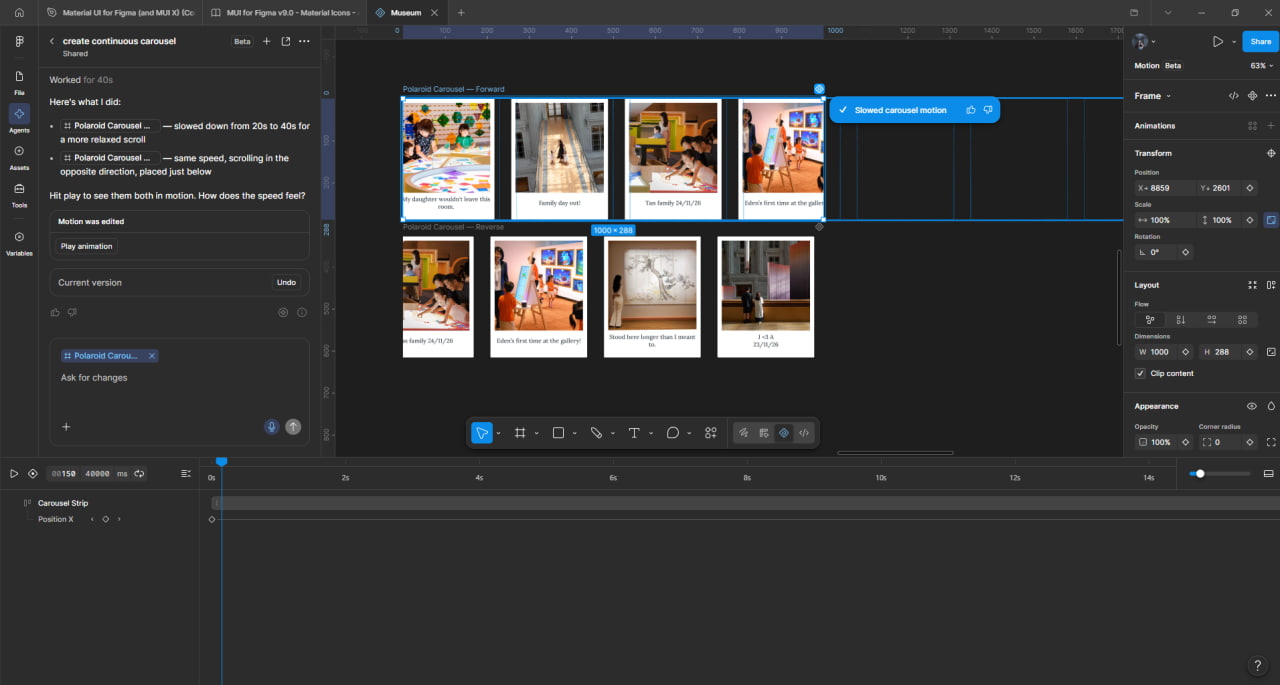1280x685 pixels.
Task: Present the prototype with play icon
Action: (1217, 42)
